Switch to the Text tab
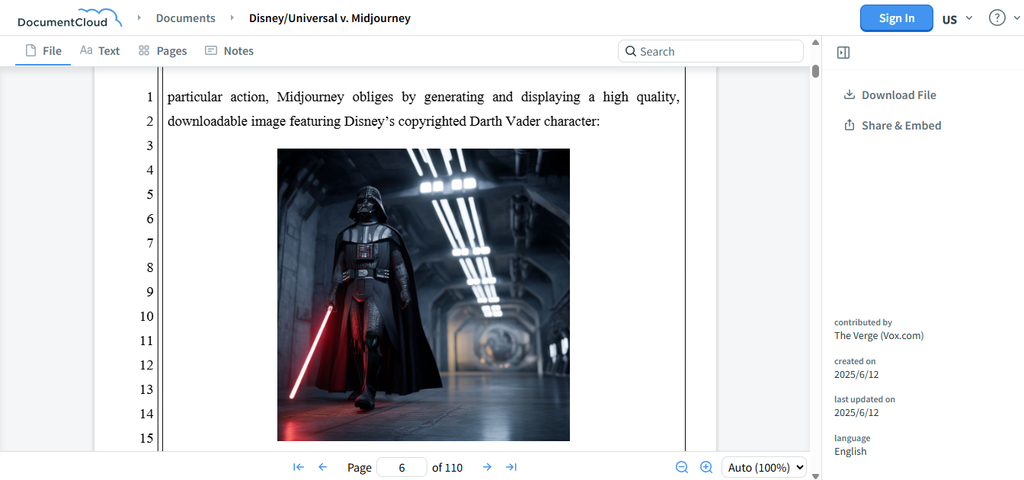This screenshot has height=480, width=1024. click(x=100, y=51)
